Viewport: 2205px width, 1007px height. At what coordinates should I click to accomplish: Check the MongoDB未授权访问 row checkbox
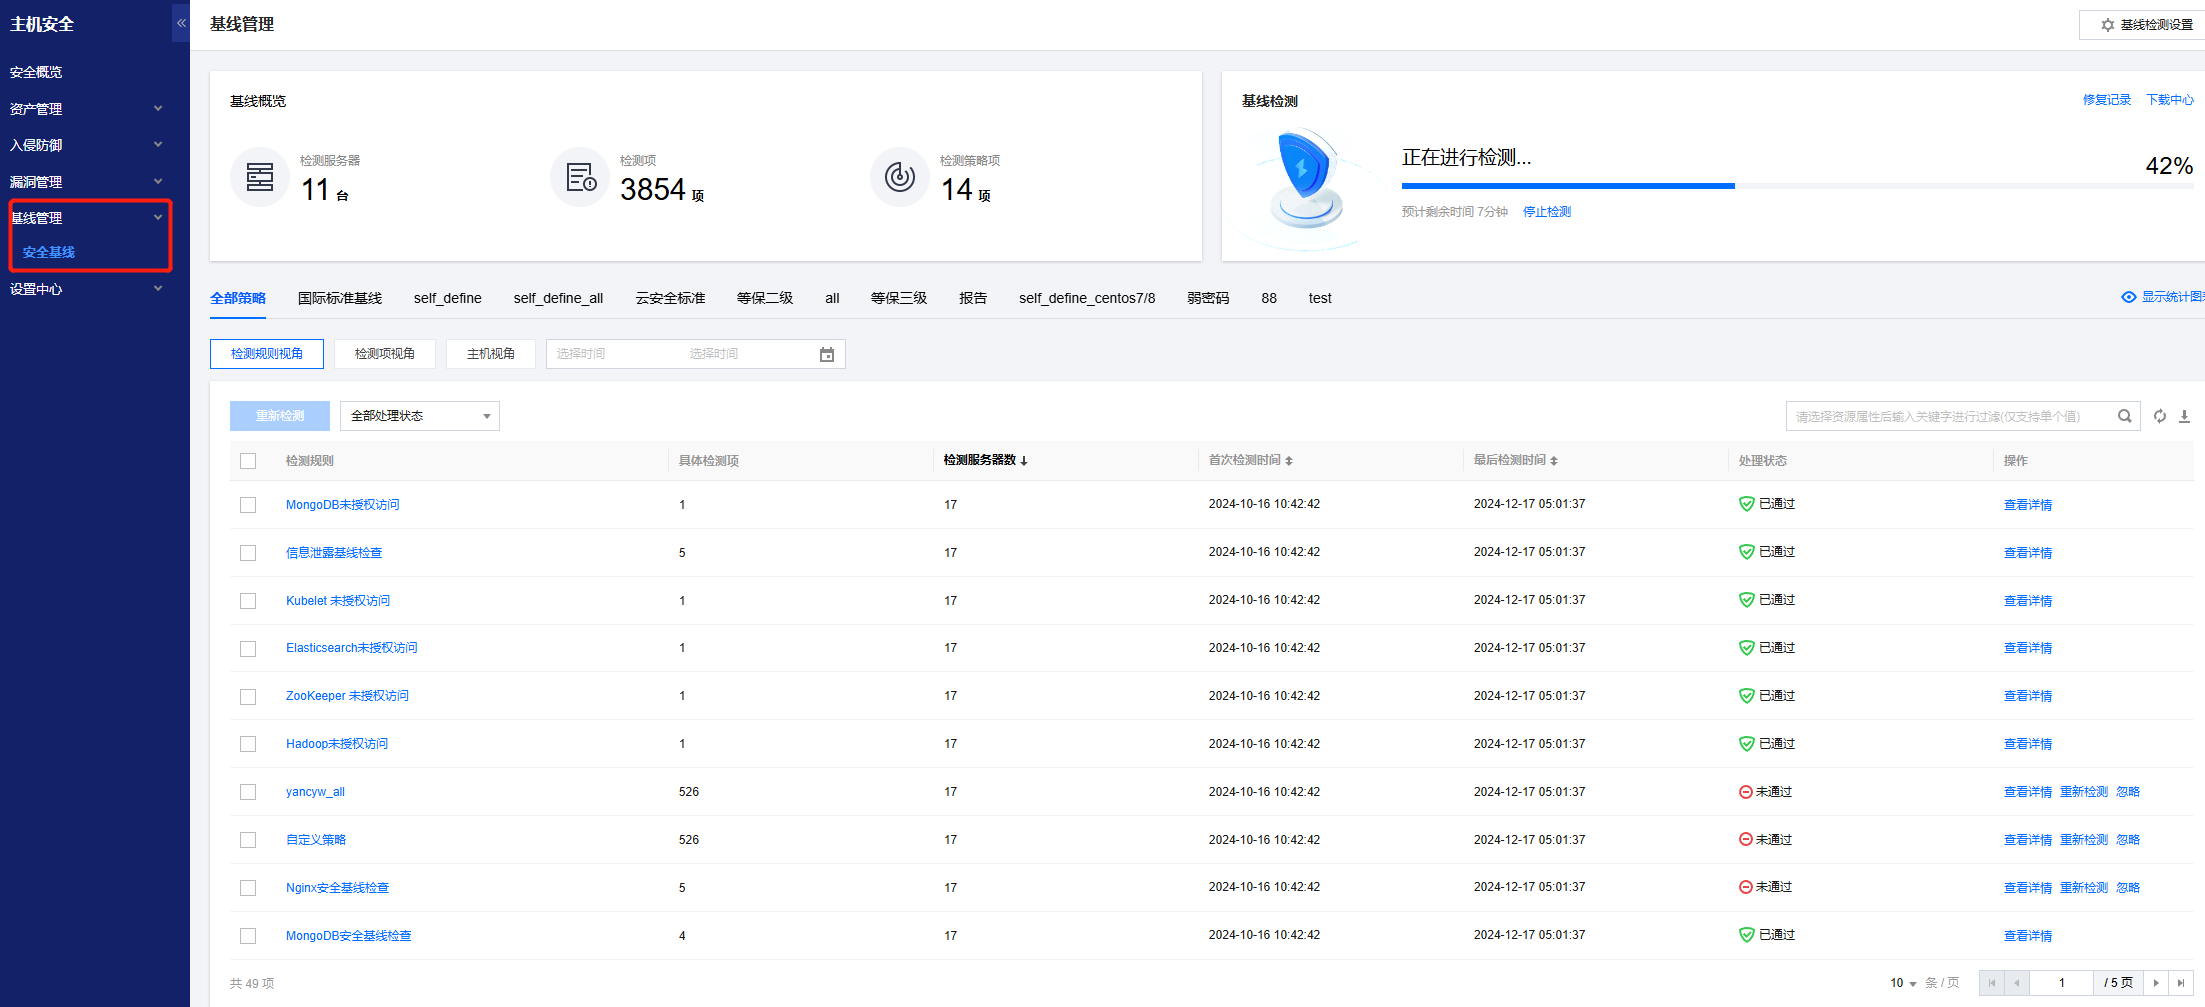click(248, 505)
